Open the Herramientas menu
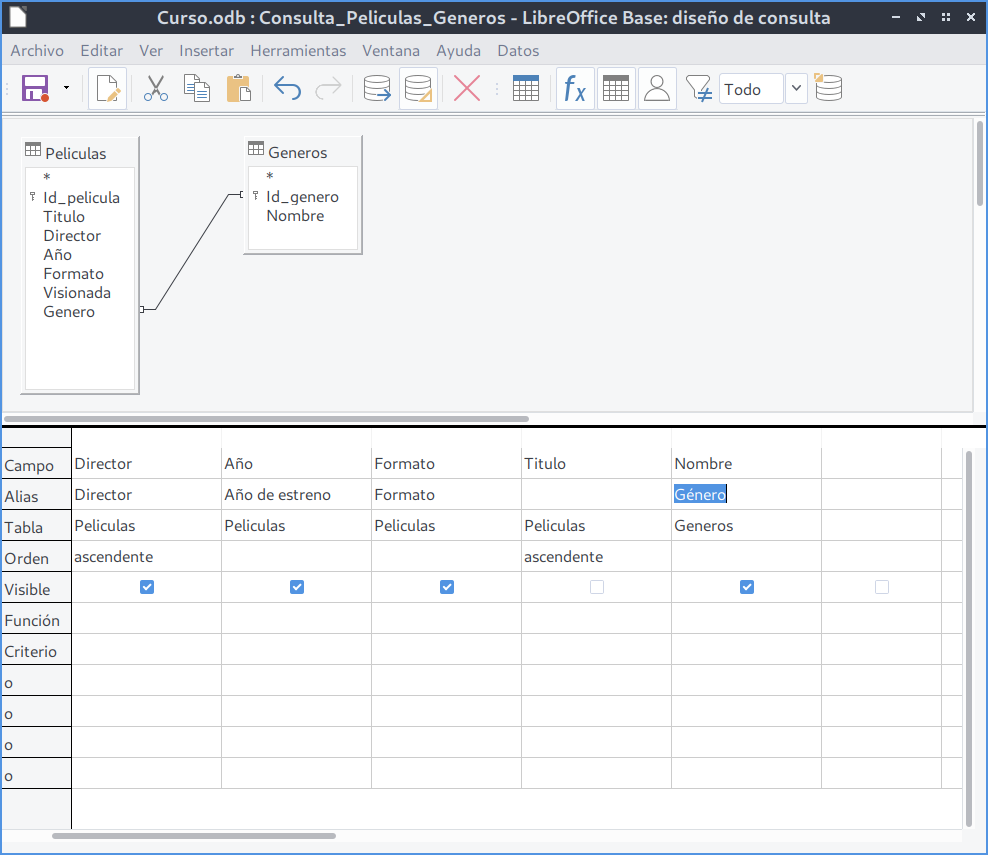This screenshot has height=855, width=988. [298, 51]
